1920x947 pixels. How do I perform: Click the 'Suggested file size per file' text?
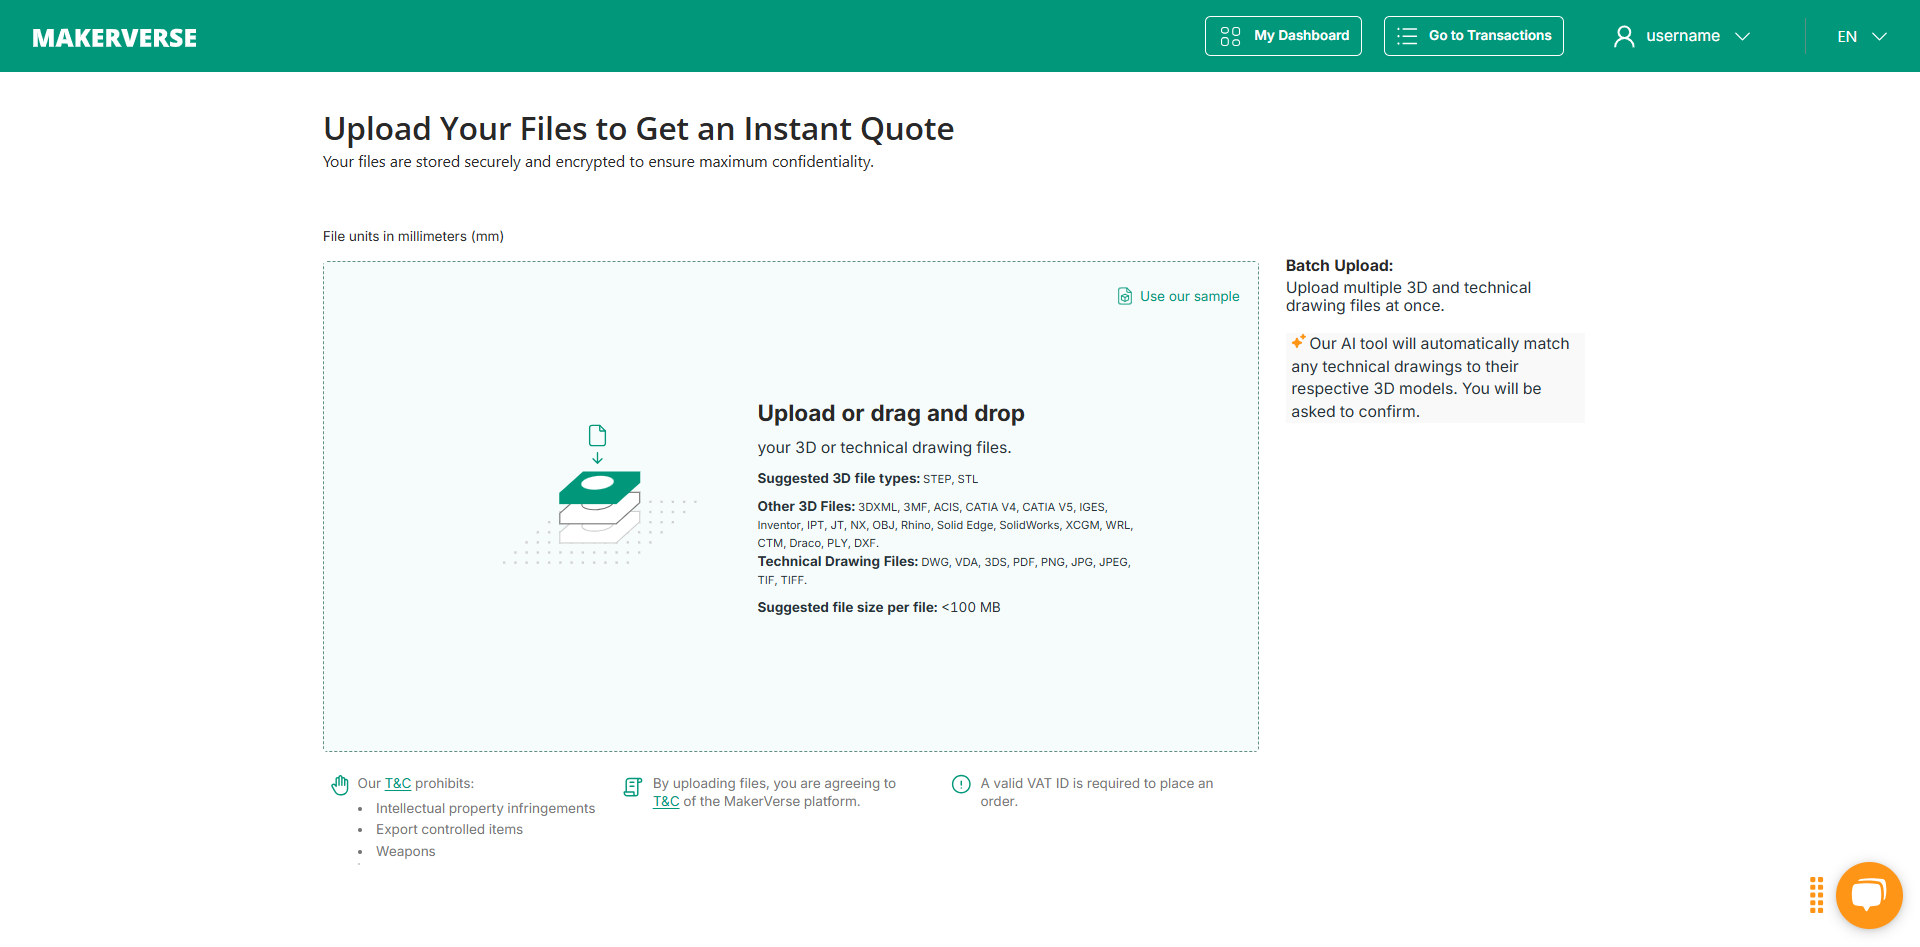(x=847, y=608)
